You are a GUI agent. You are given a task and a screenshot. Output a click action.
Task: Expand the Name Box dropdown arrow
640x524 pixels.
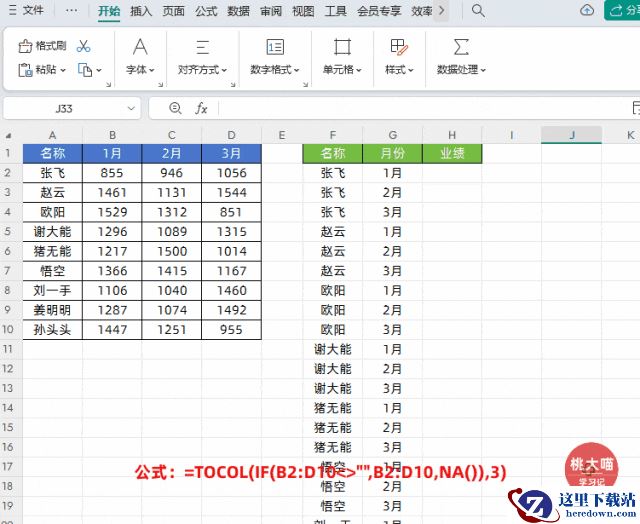[x=132, y=108]
